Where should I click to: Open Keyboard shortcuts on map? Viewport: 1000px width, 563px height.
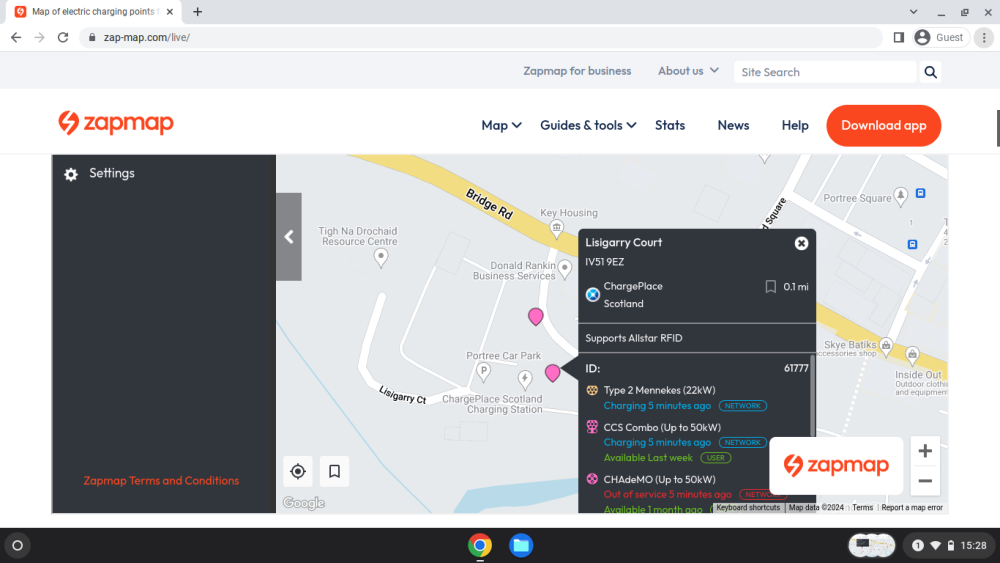point(747,508)
